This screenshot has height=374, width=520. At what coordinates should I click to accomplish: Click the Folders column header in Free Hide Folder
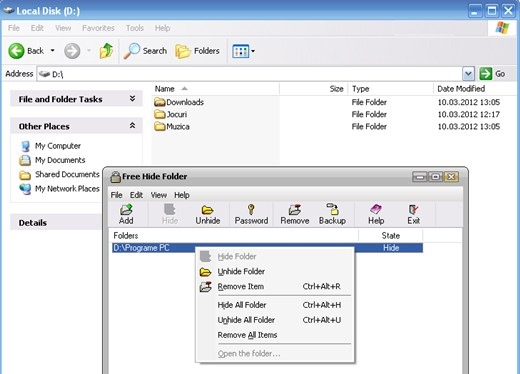(235, 236)
